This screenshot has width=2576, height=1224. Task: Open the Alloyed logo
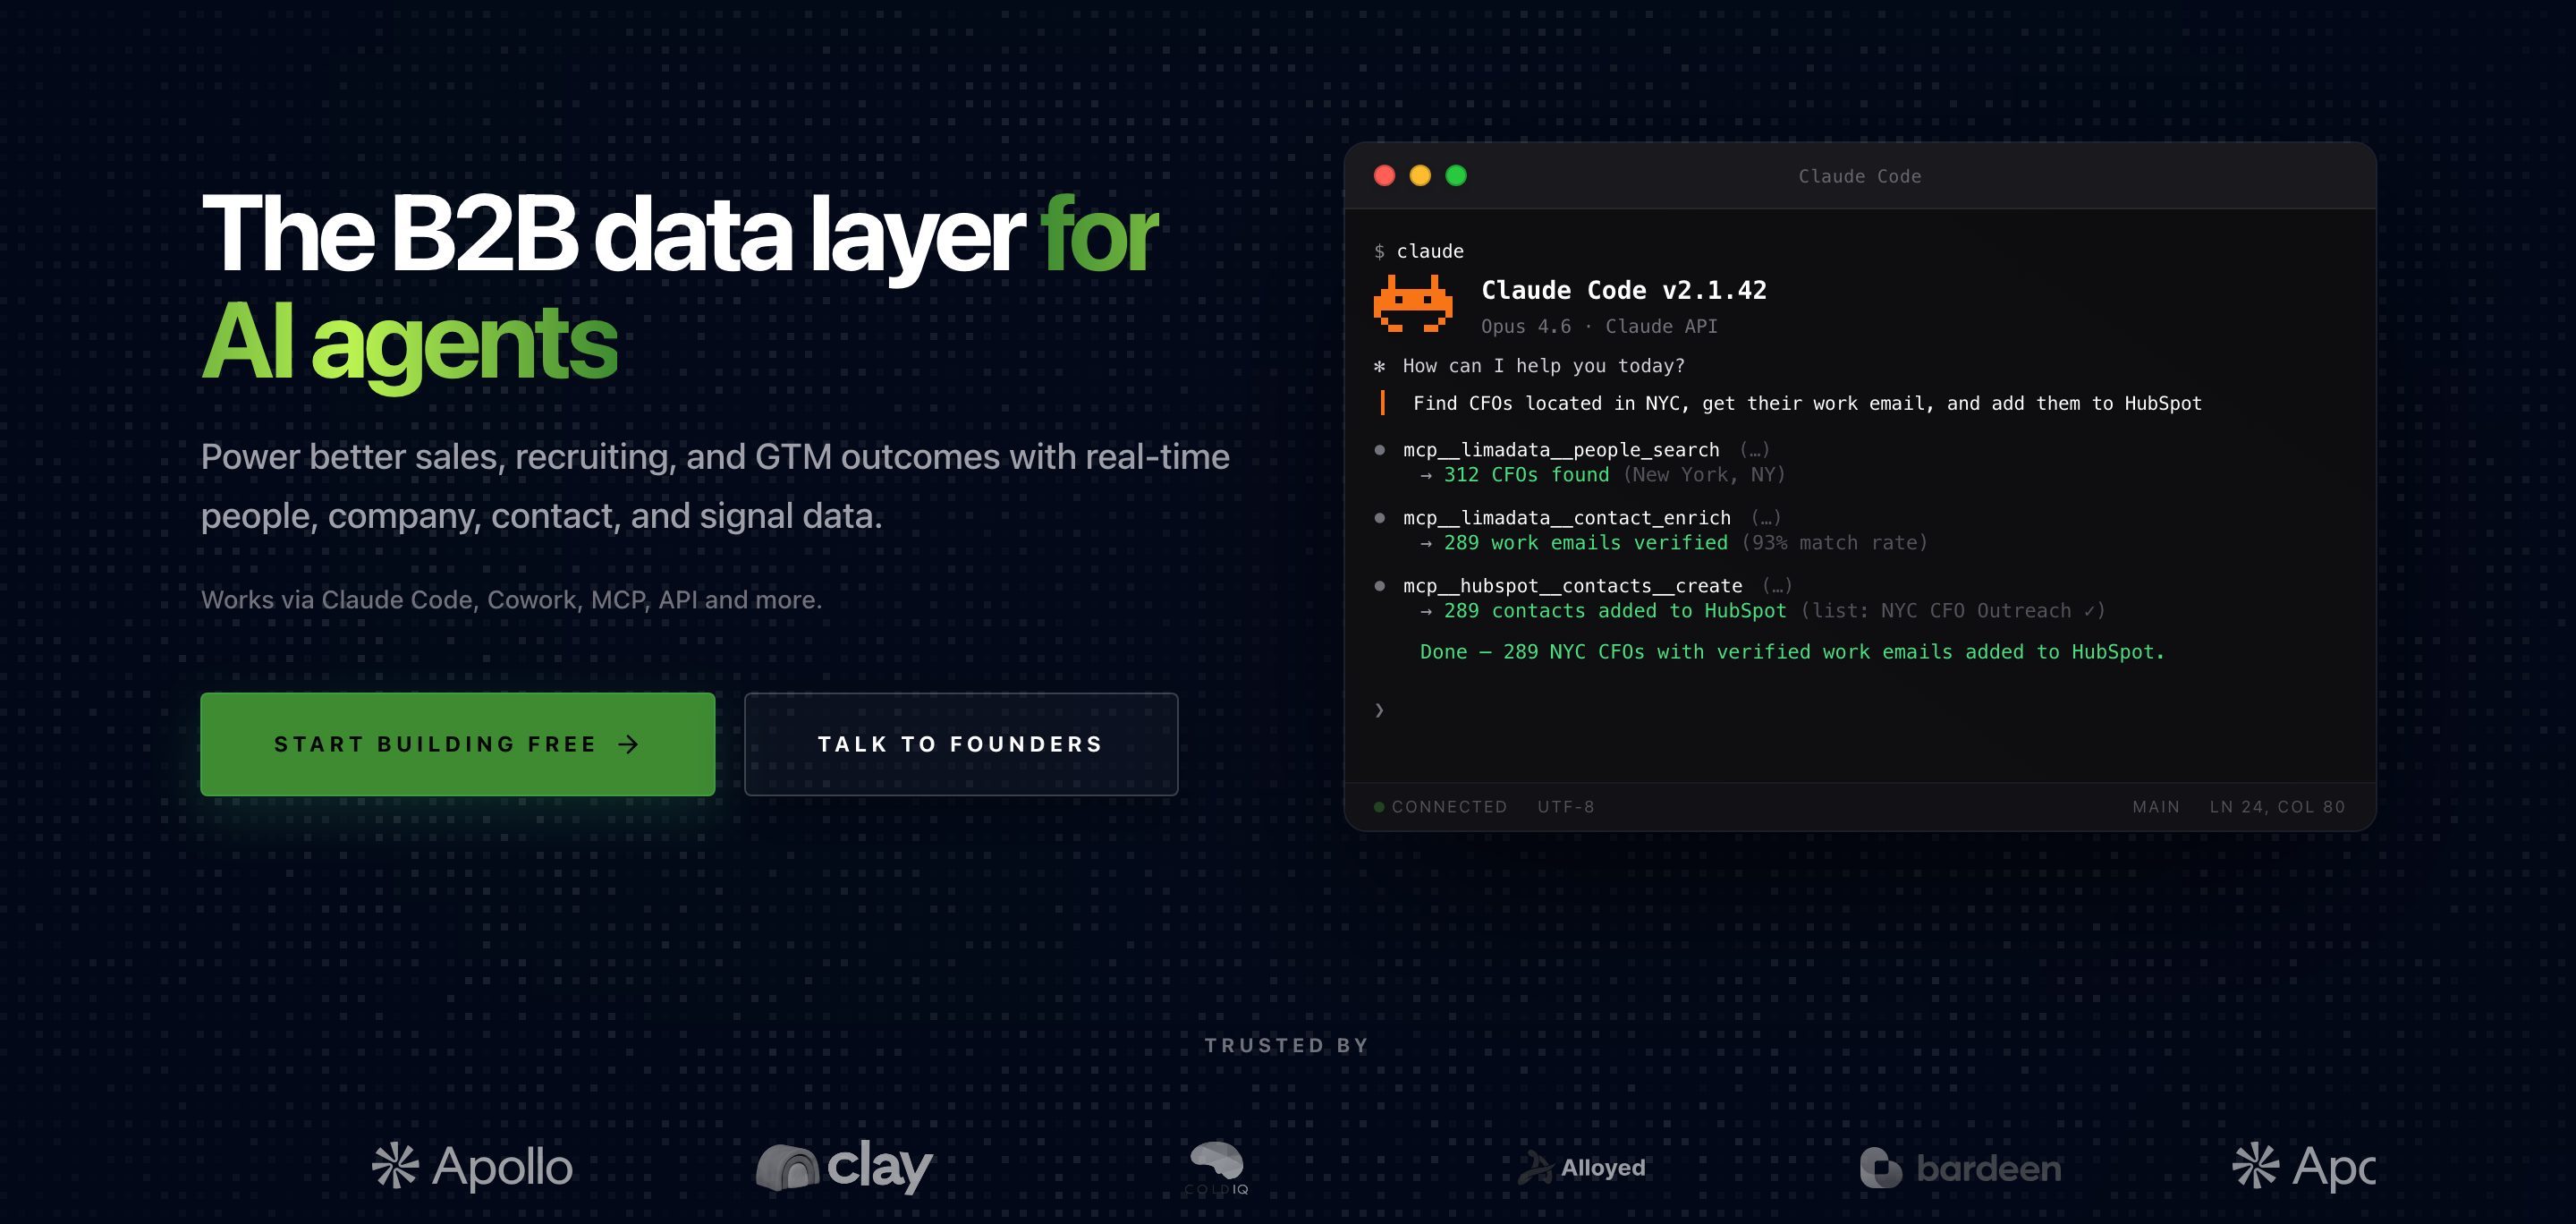click(1581, 1167)
